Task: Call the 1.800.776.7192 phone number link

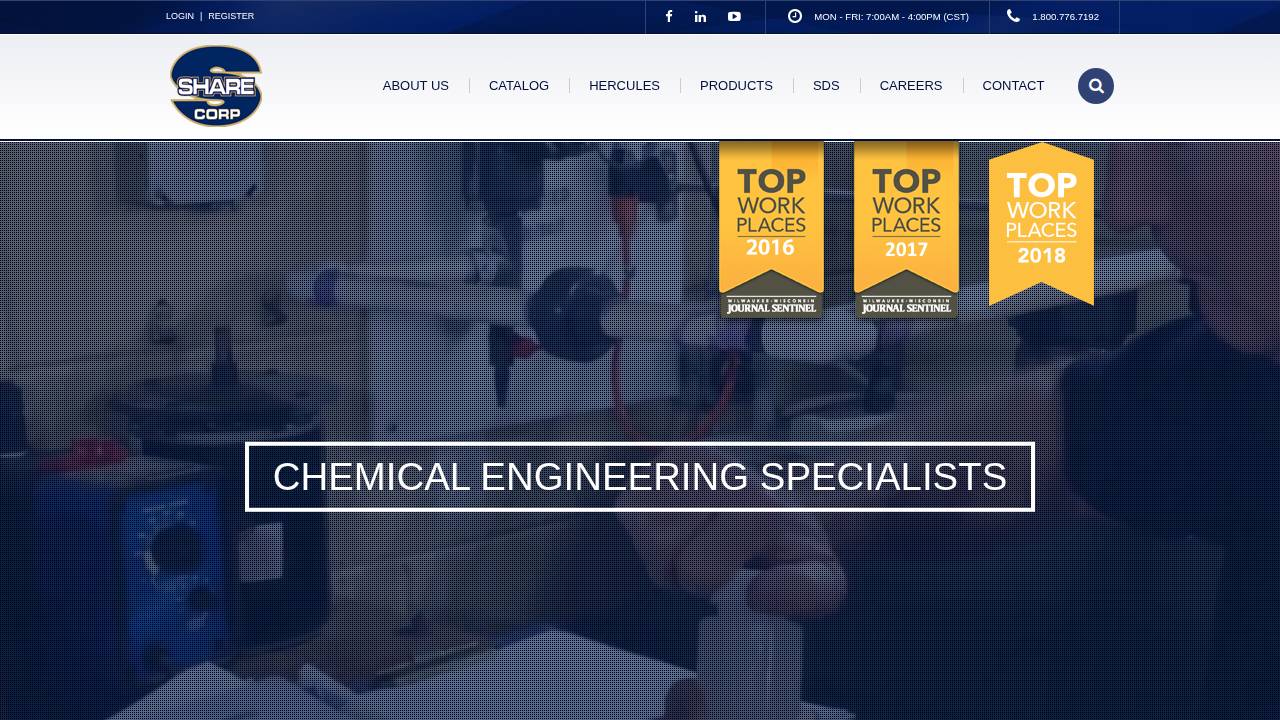Action: pos(1065,16)
